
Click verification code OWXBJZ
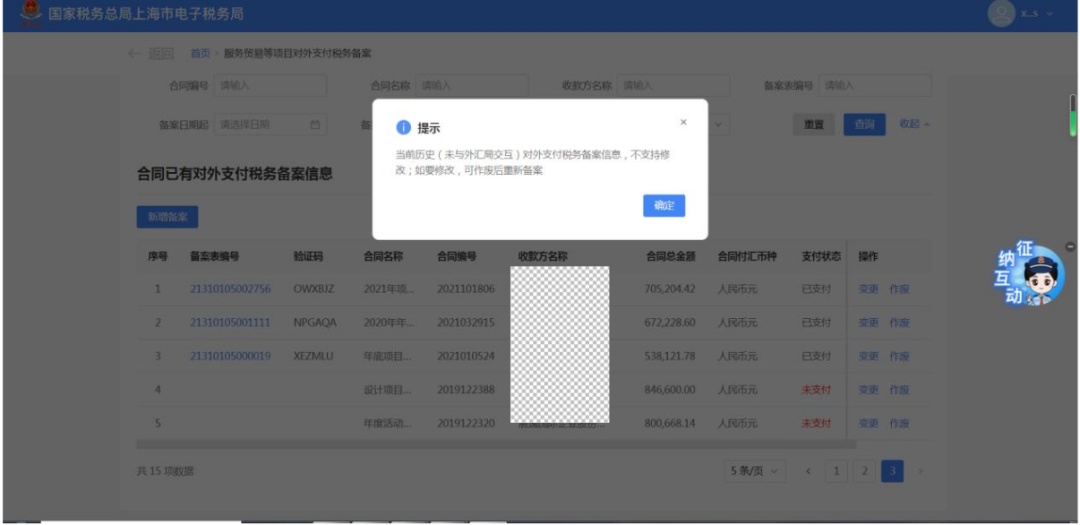coord(313,289)
